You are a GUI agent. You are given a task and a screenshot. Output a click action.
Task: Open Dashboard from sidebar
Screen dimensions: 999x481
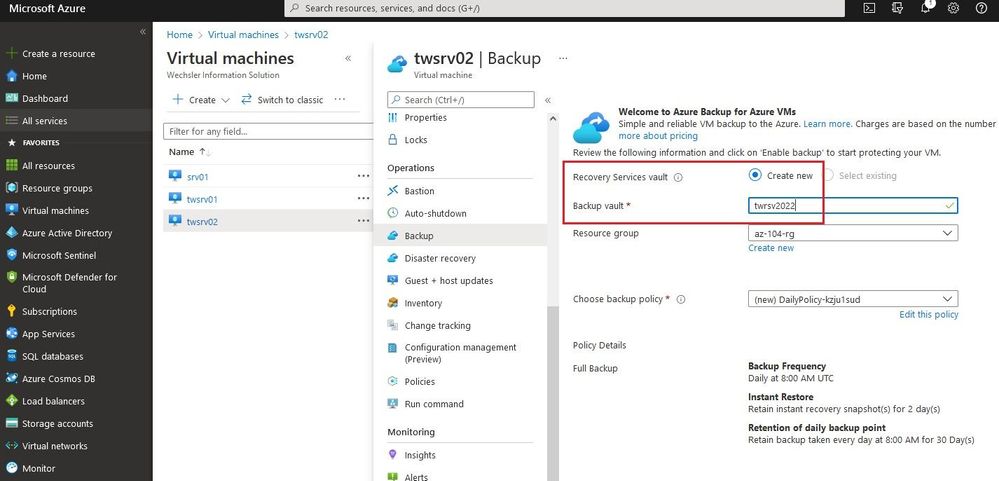(45, 99)
